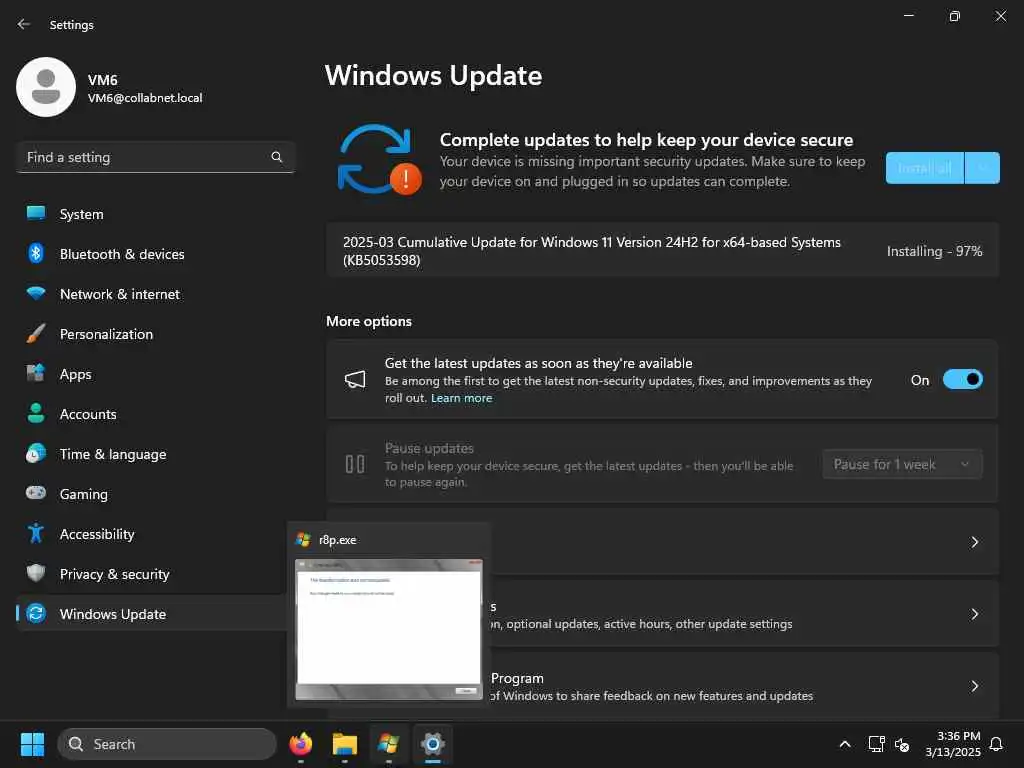Select Privacy & security in sidebar
The height and width of the screenshot is (768, 1024).
[114, 574]
